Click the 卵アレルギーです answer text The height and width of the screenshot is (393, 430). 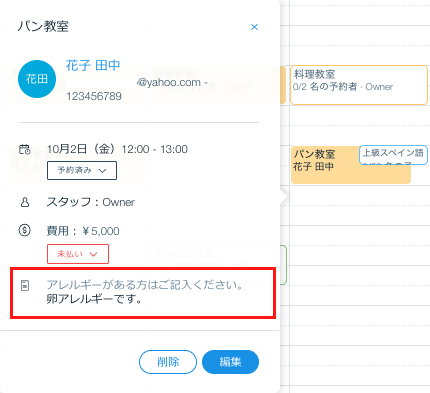click(x=94, y=299)
